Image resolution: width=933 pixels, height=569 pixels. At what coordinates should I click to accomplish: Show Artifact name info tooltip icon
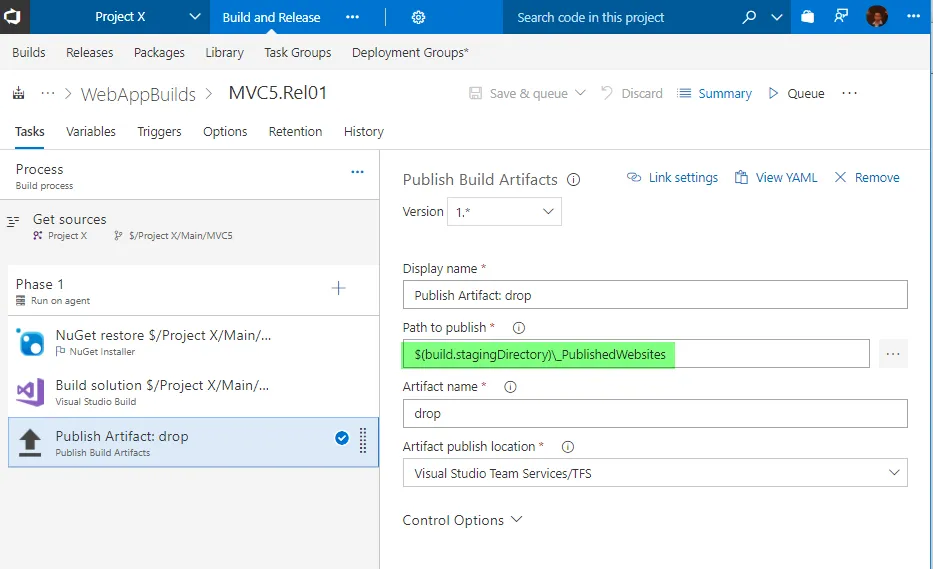tap(511, 387)
